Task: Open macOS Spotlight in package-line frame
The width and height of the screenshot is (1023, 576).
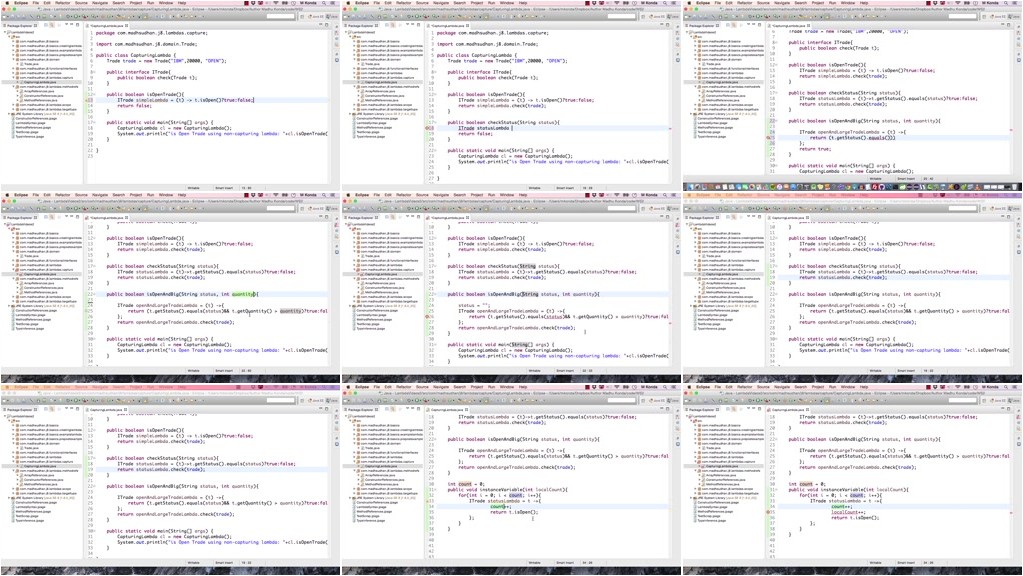Action: click(x=324, y=3)
